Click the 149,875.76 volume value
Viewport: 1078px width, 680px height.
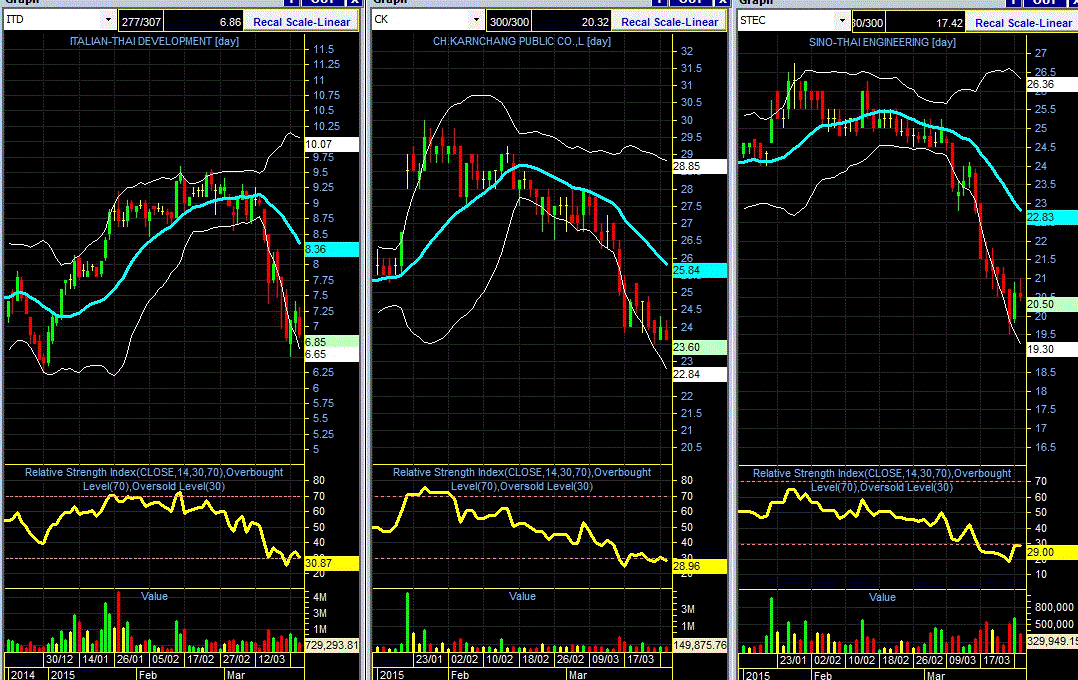coord(699,645)
